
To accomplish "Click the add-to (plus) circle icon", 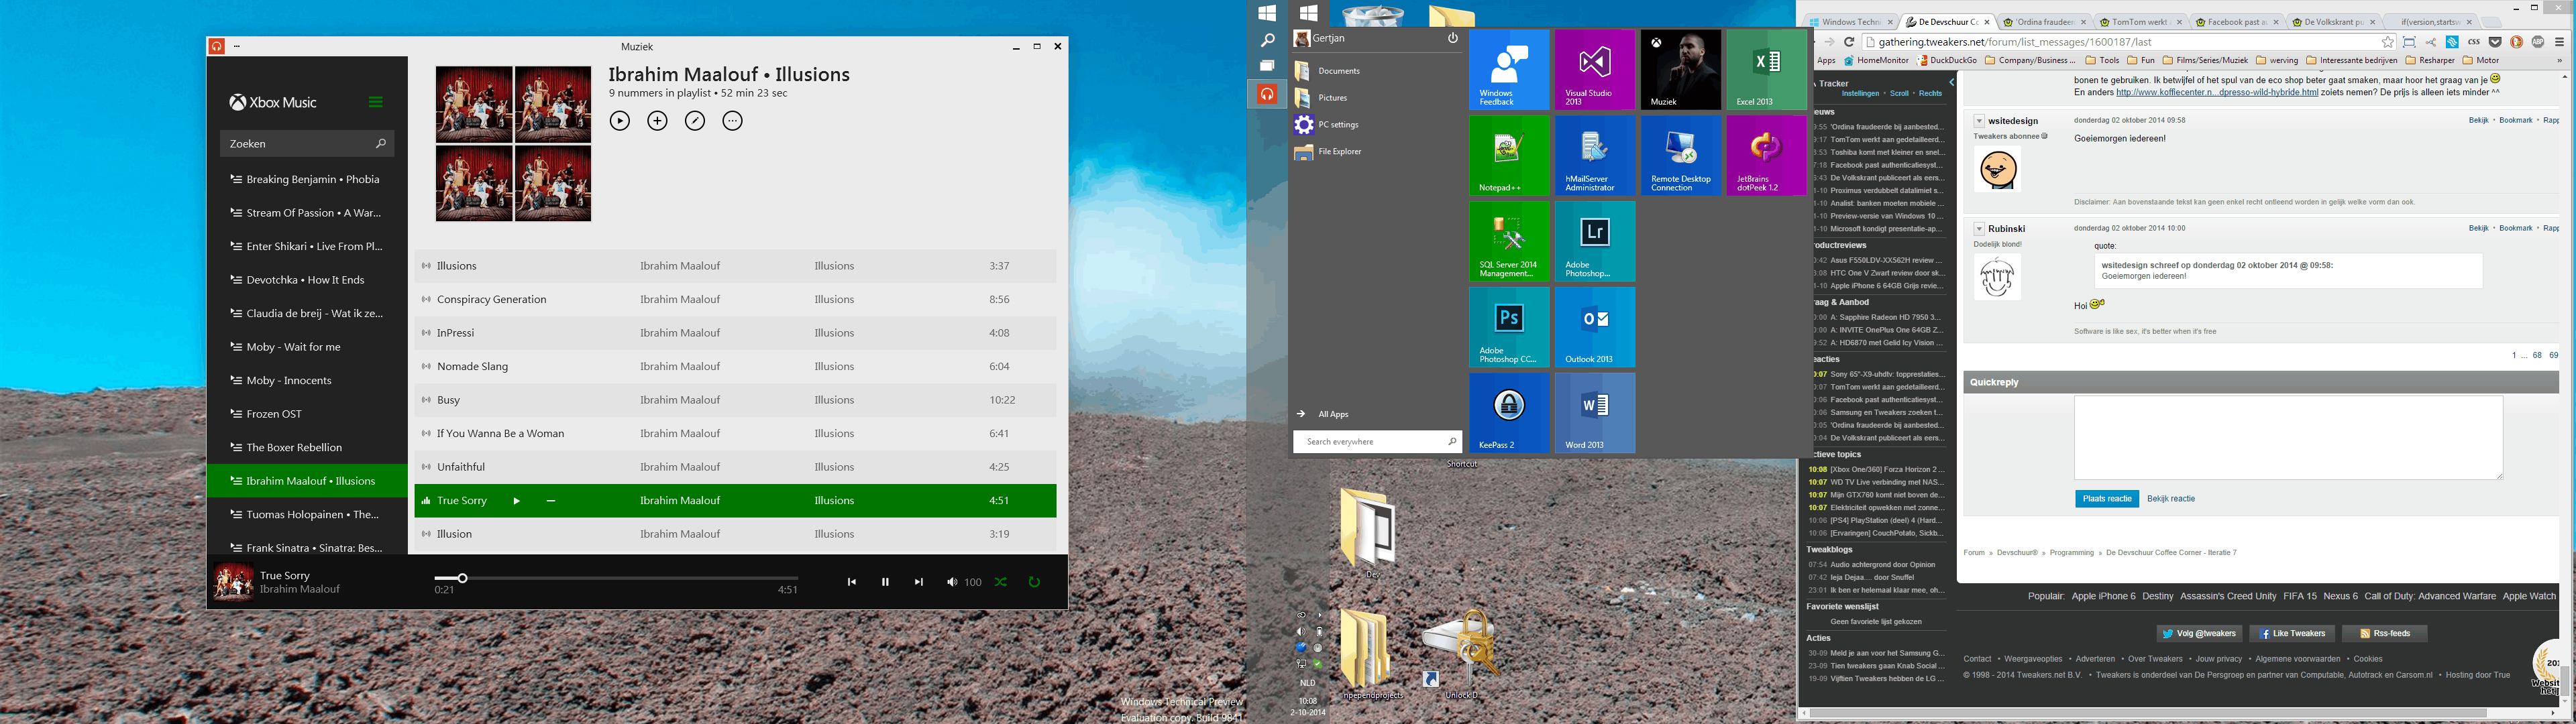I will point(657,121).
